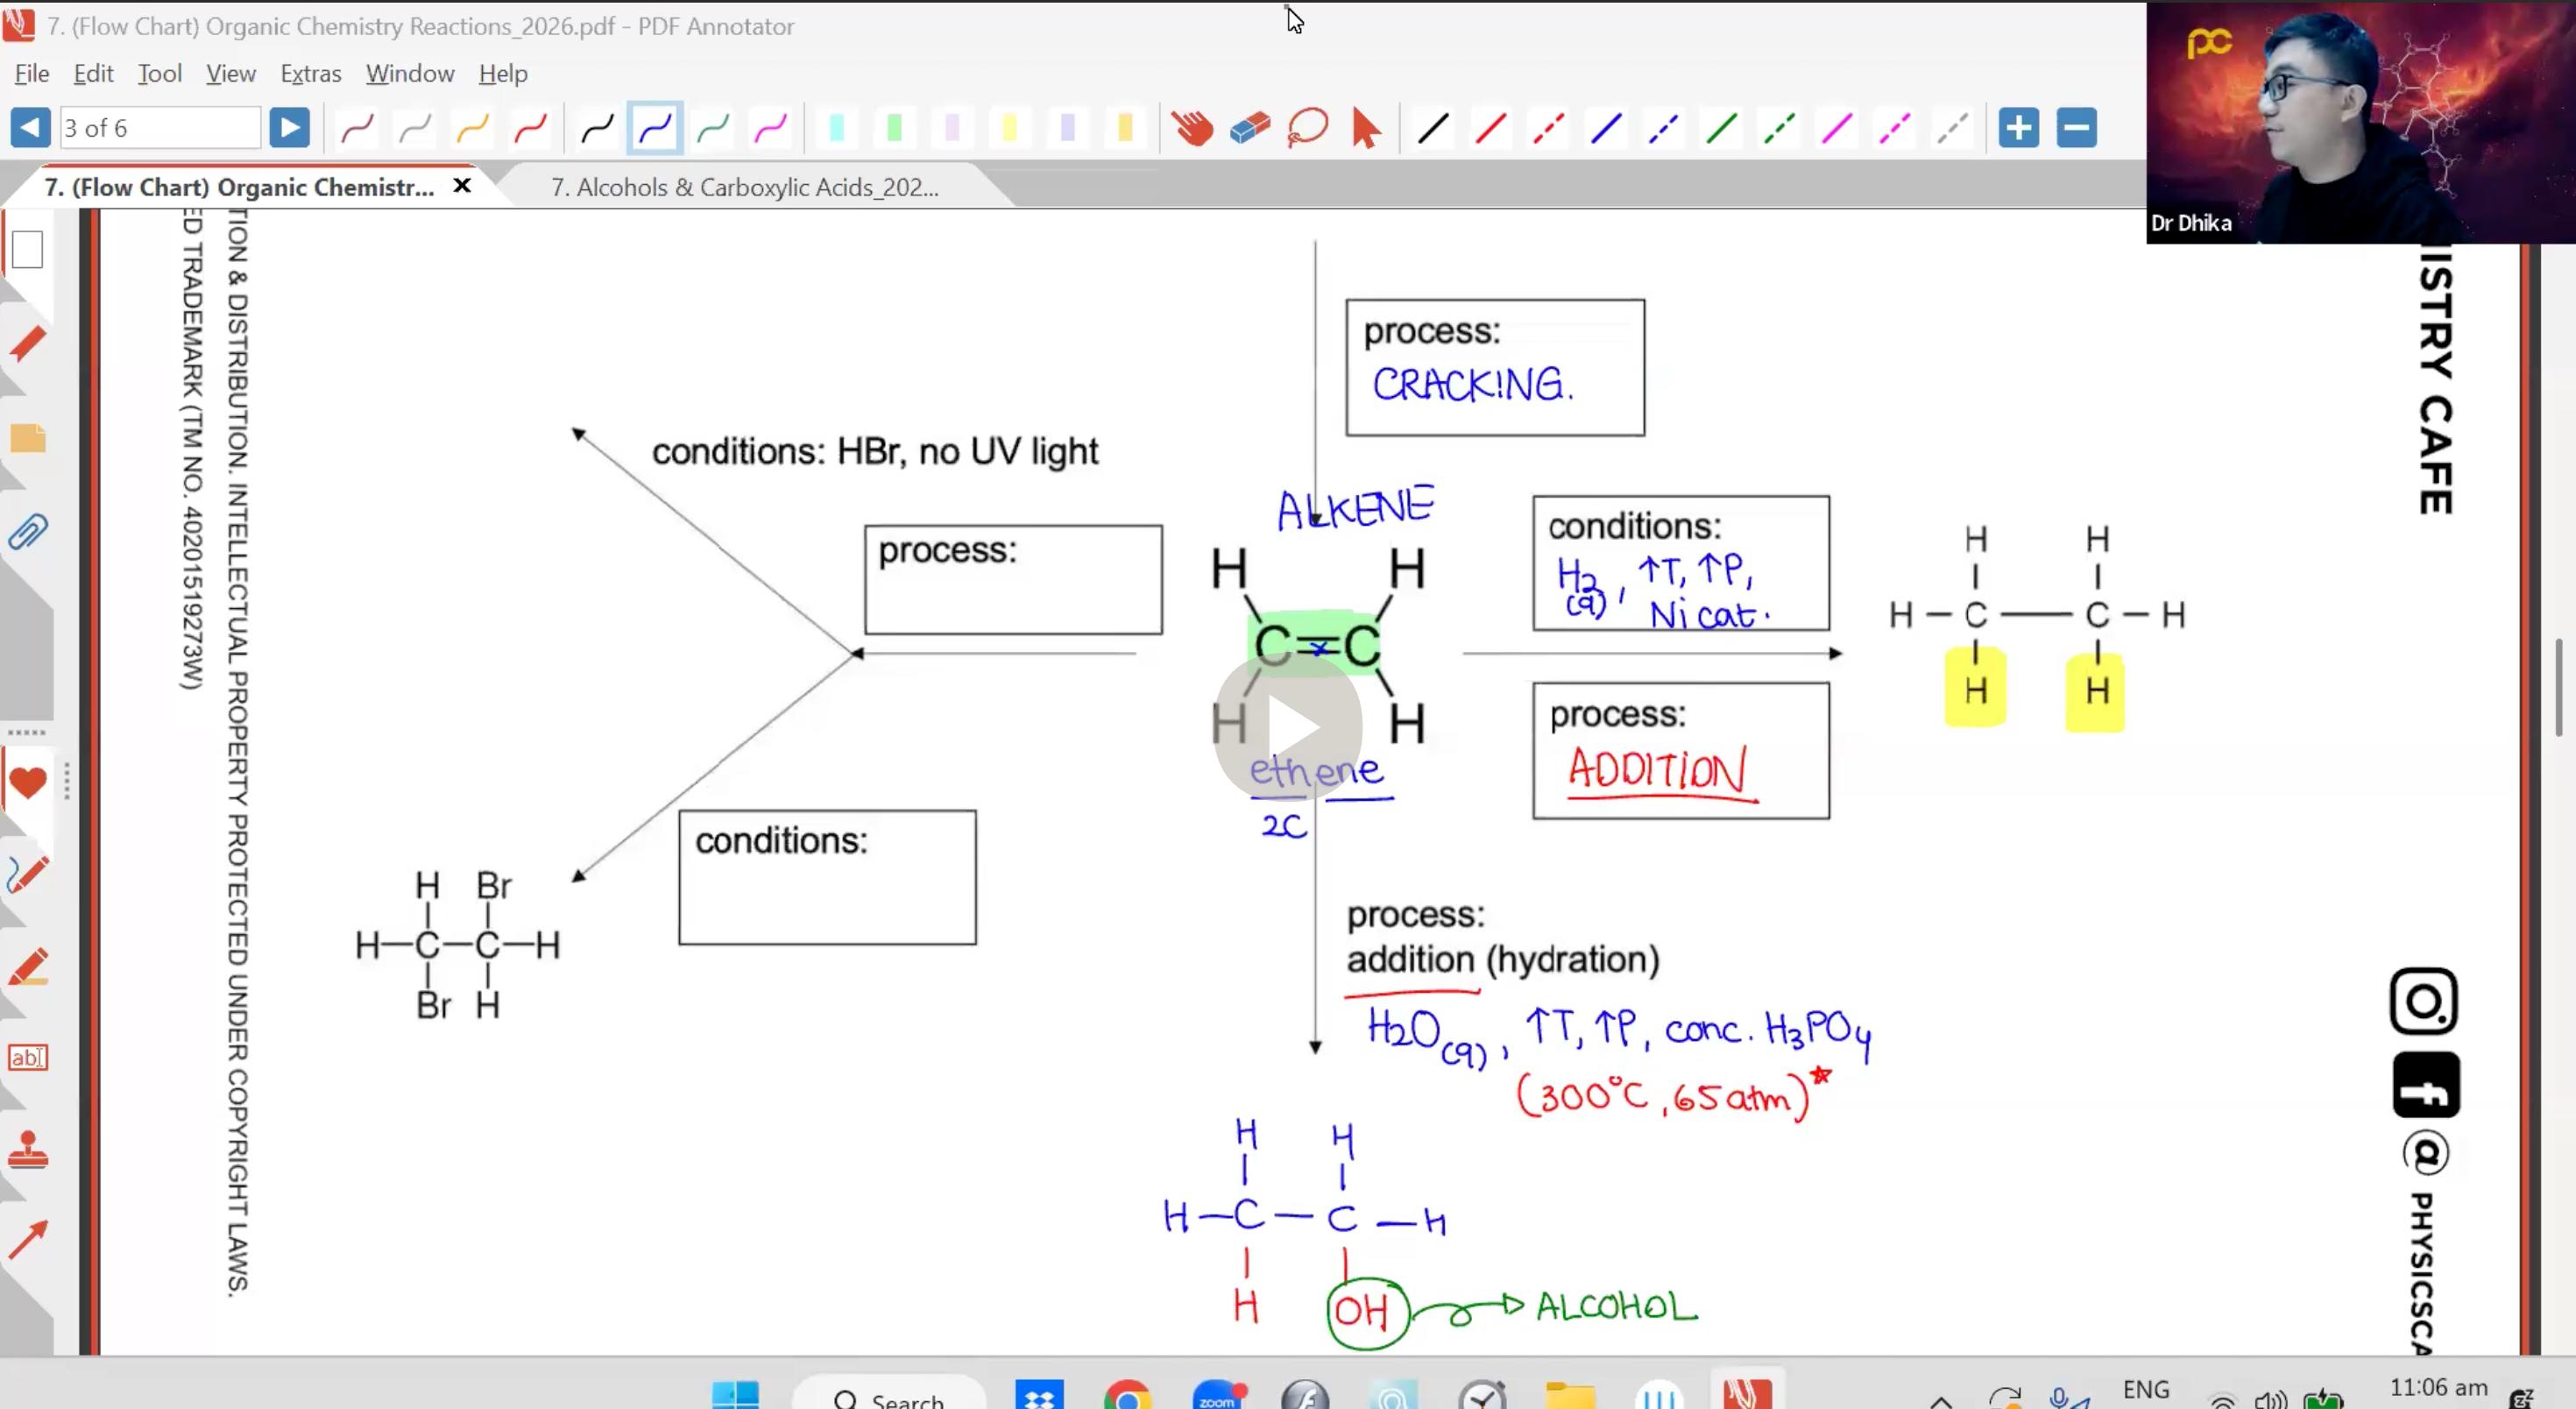
Task: Select the Flow Chart Organic Chemistry tab
Action: 239,187
